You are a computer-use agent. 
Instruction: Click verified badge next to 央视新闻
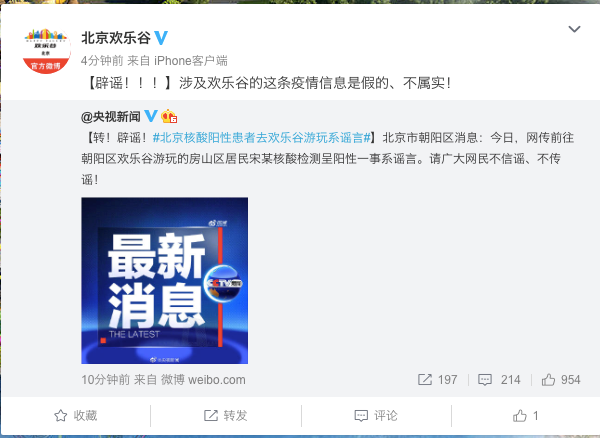[150, 116]
